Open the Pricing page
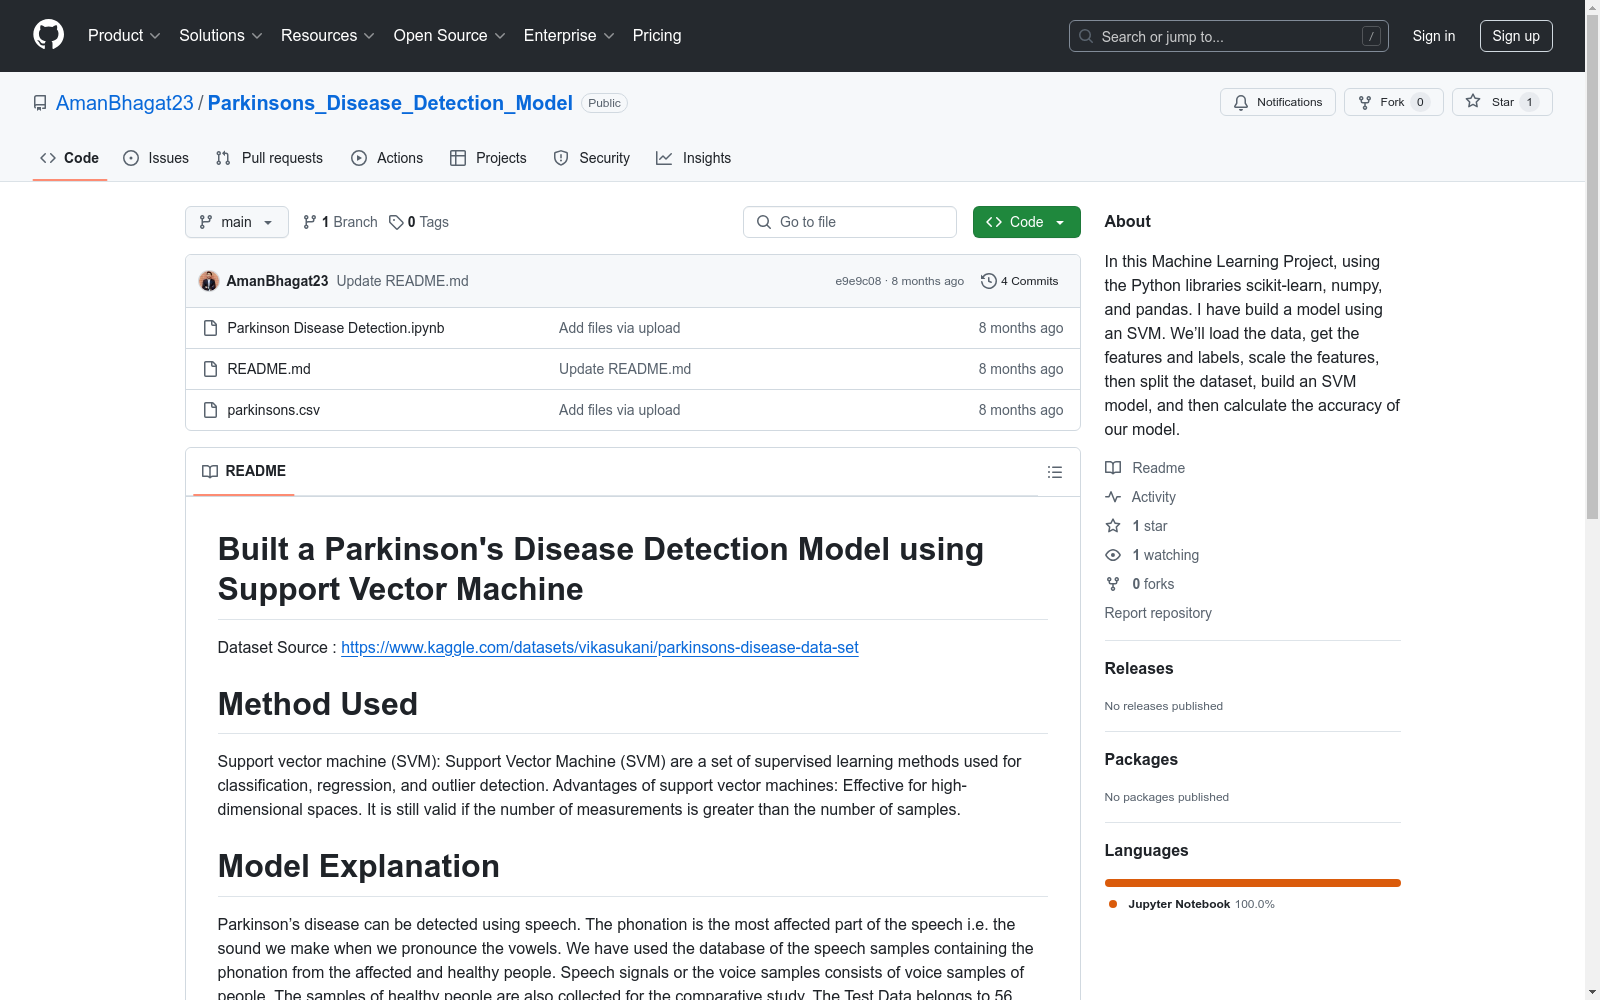The image size is (1600, 1000). [657, 36]
